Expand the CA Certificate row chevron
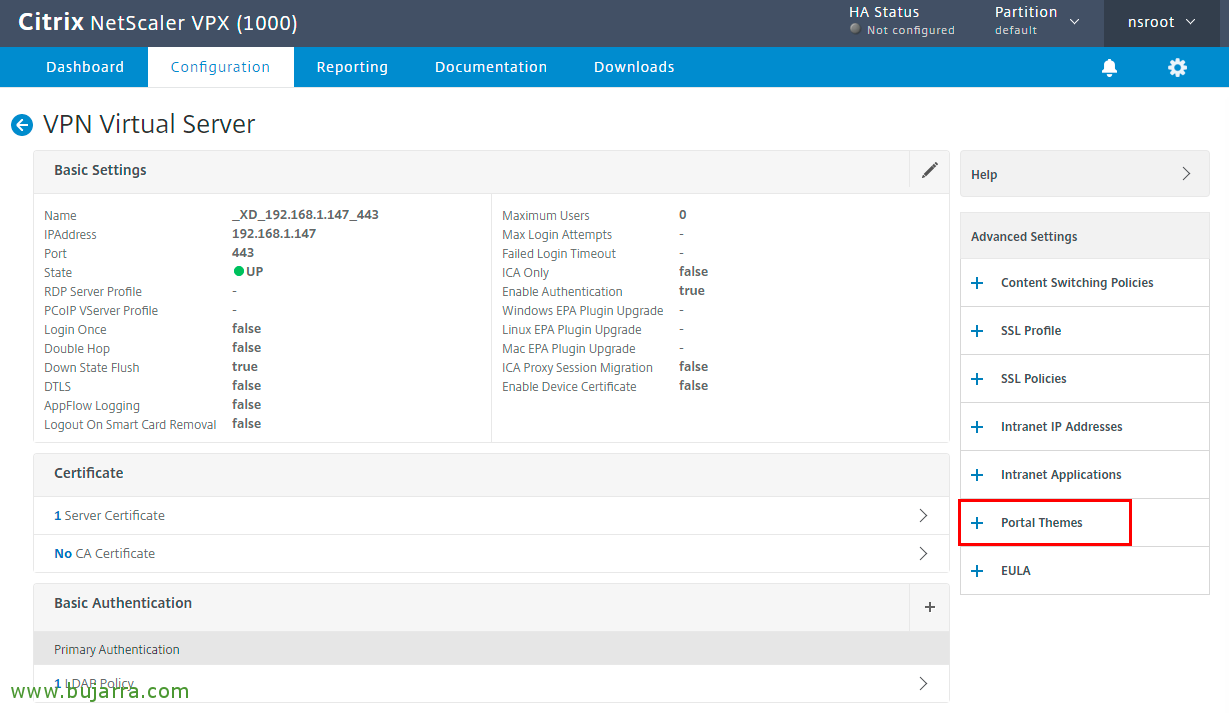Screen dimensions: 1229x713 [923, 553]
